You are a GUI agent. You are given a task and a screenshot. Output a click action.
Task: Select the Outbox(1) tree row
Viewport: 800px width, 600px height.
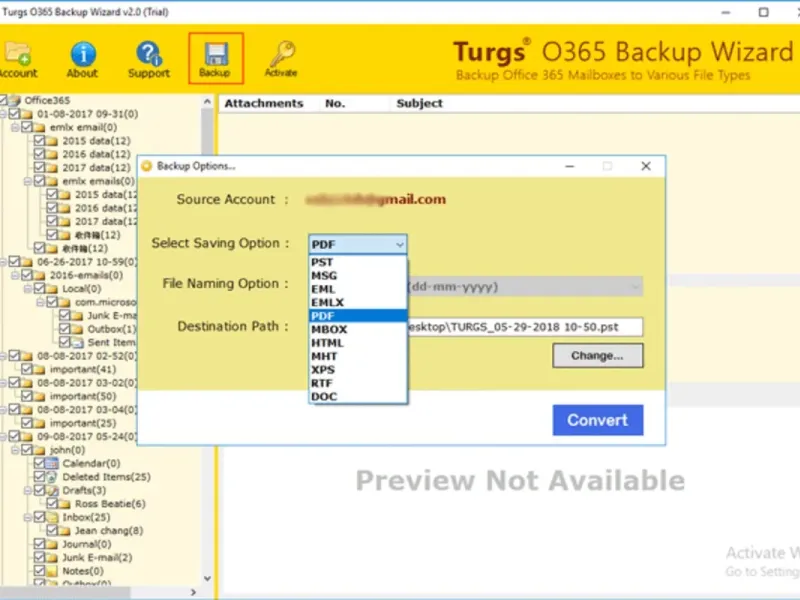[112, 329]
